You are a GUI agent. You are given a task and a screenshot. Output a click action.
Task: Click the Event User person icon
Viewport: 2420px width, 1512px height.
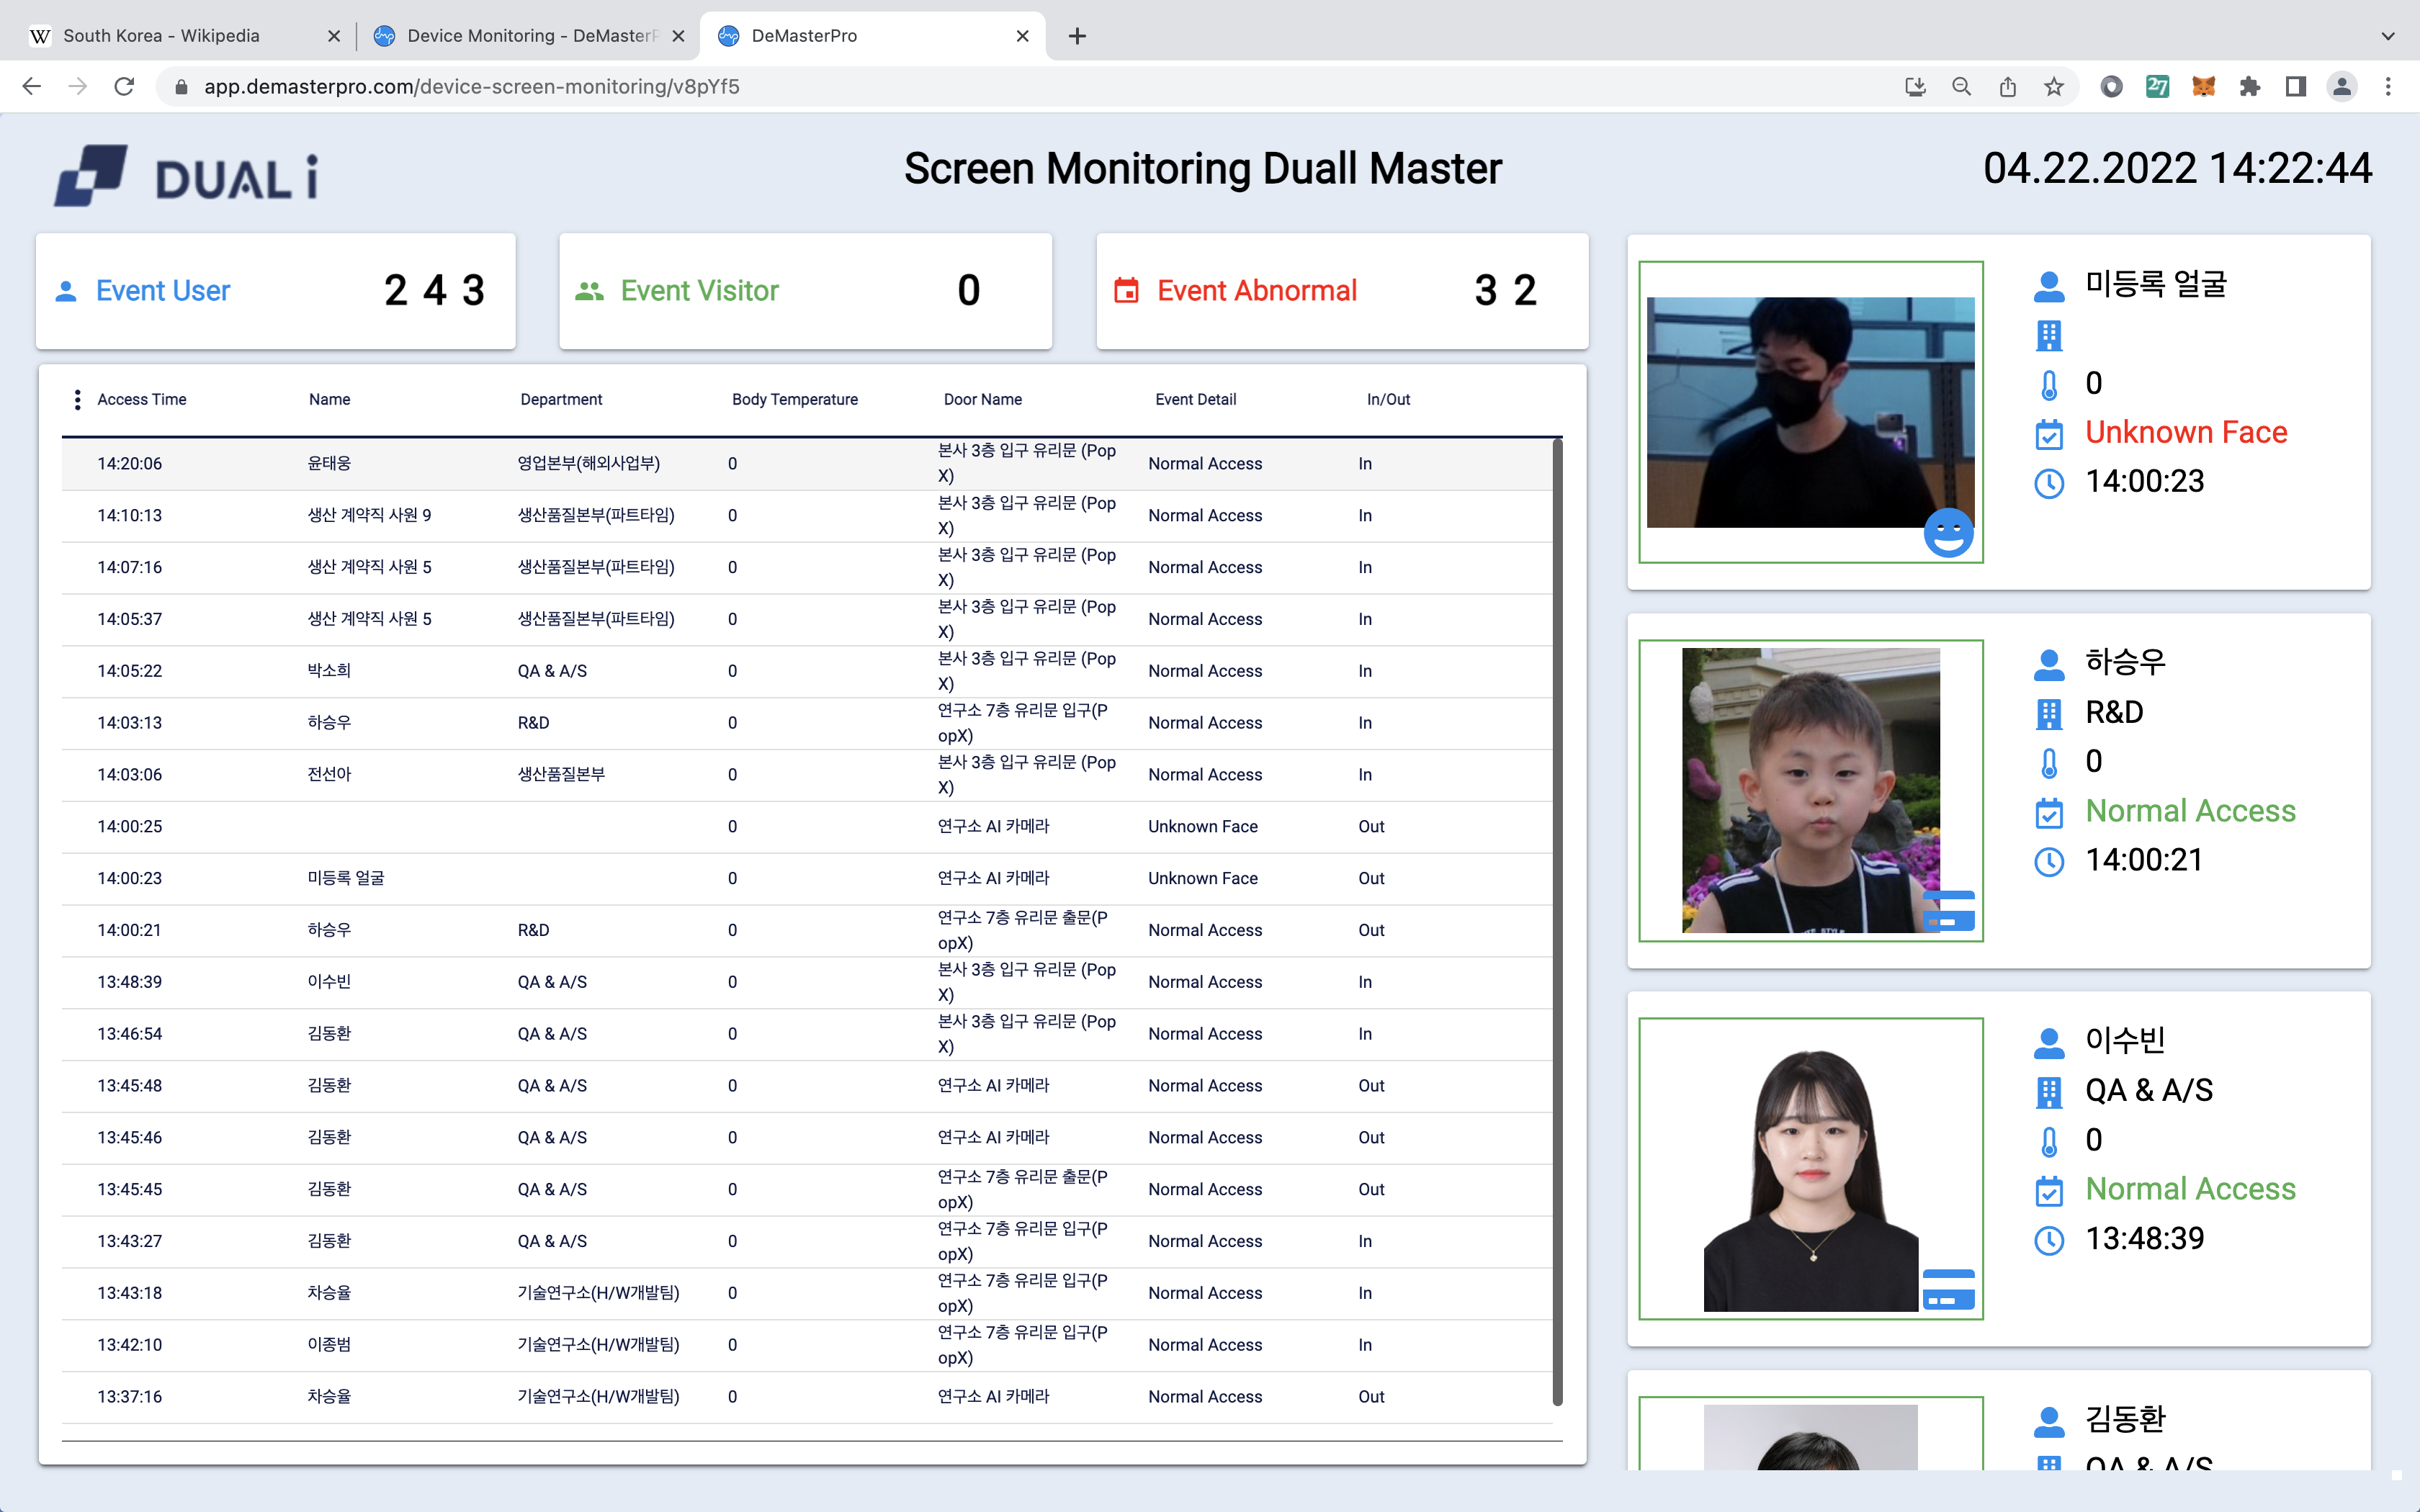(66, 291)
